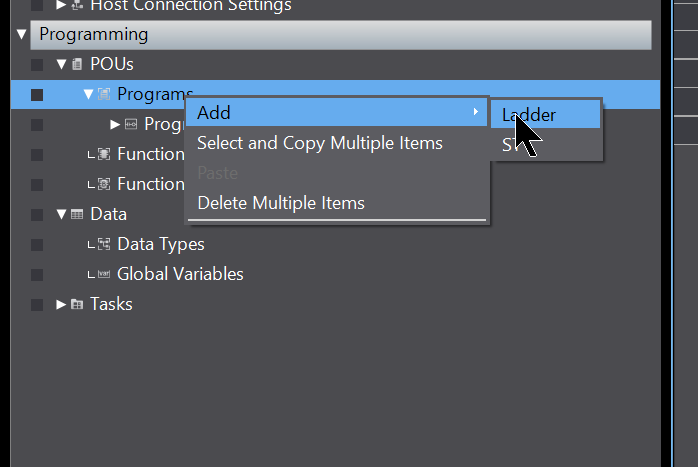The image size is (698, 467).
Task: Collapse the POUs tree node arrow
Action: (61, 65)
